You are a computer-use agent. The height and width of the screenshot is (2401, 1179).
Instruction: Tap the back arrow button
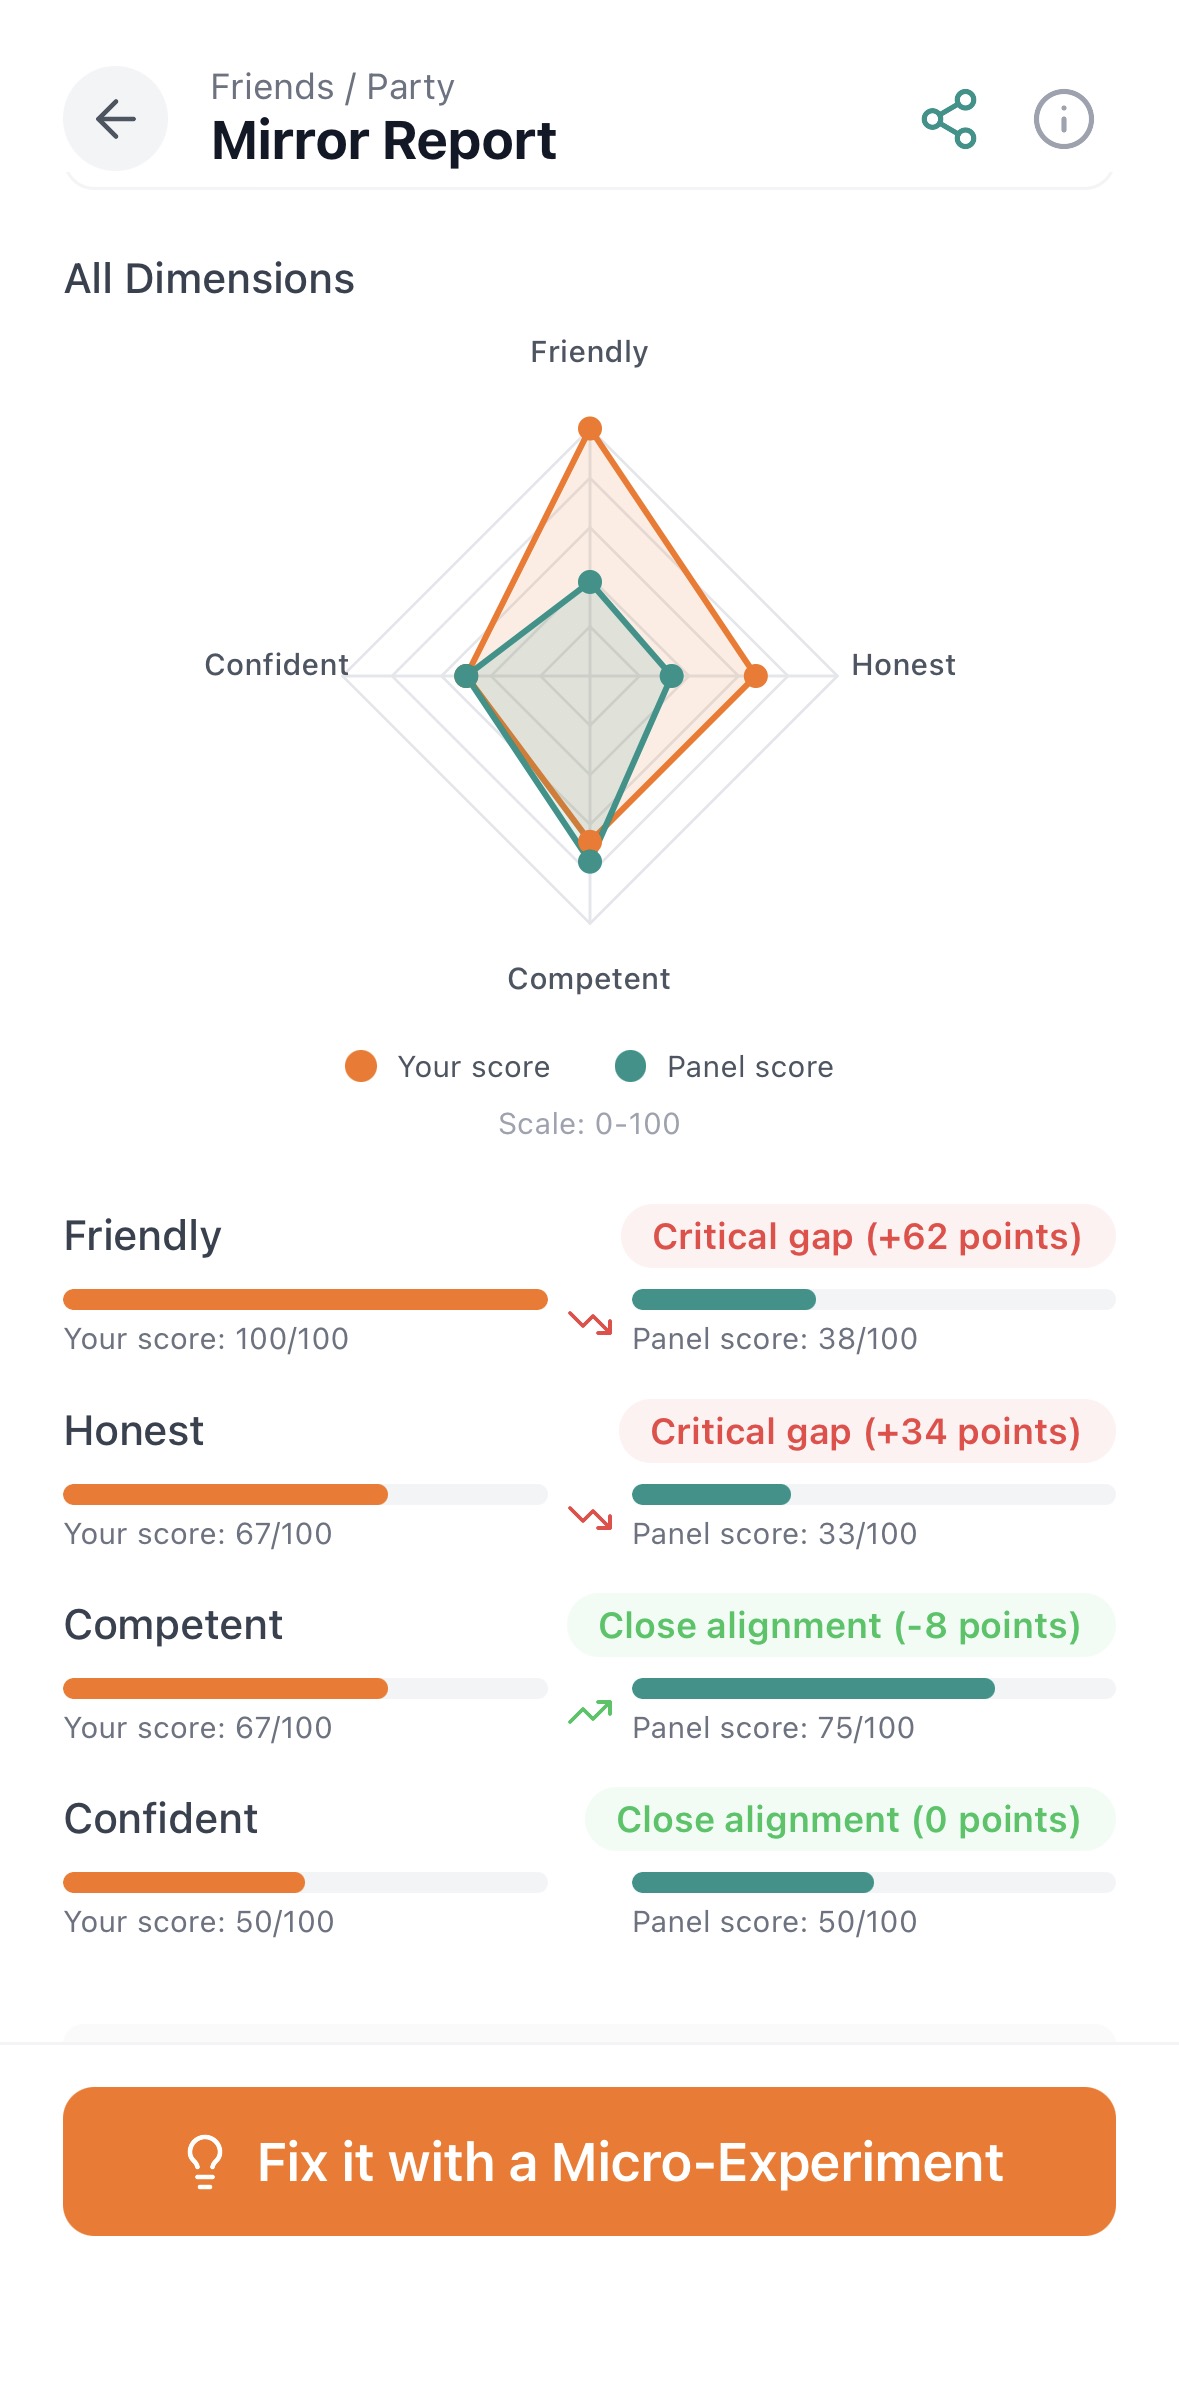pos(115,119)
